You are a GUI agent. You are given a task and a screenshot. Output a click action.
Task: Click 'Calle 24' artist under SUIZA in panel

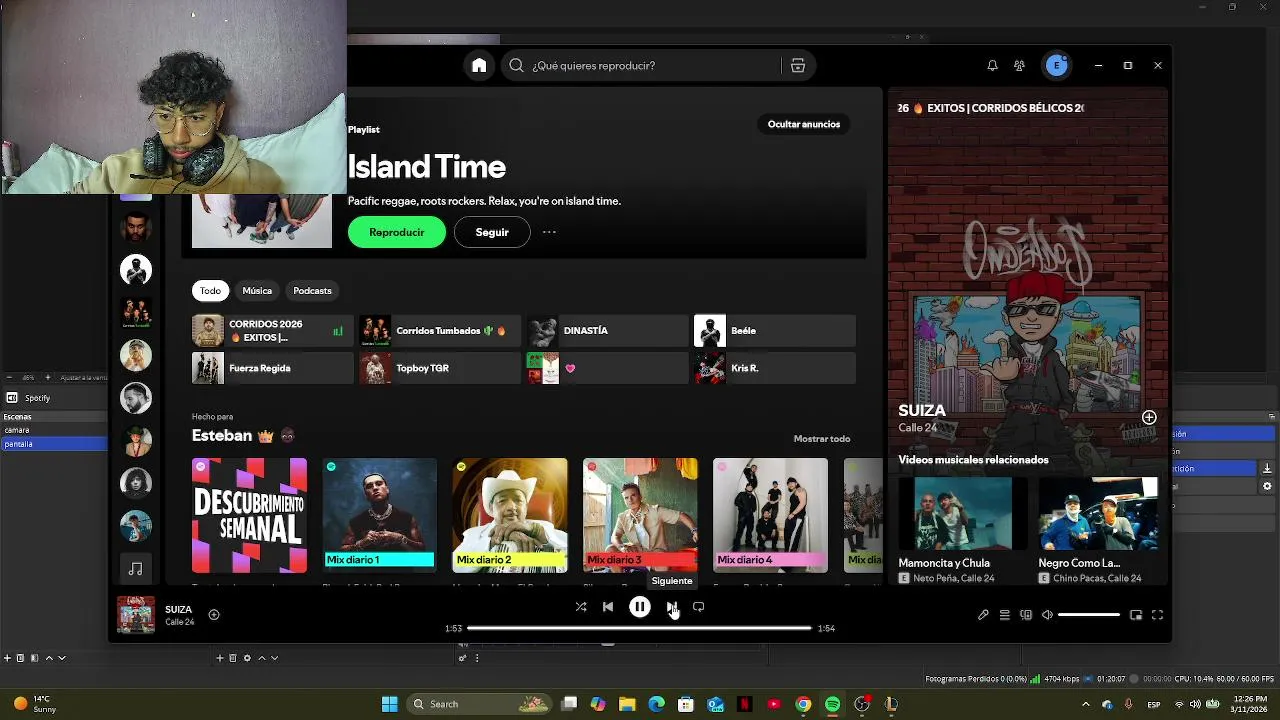[917, 428]
